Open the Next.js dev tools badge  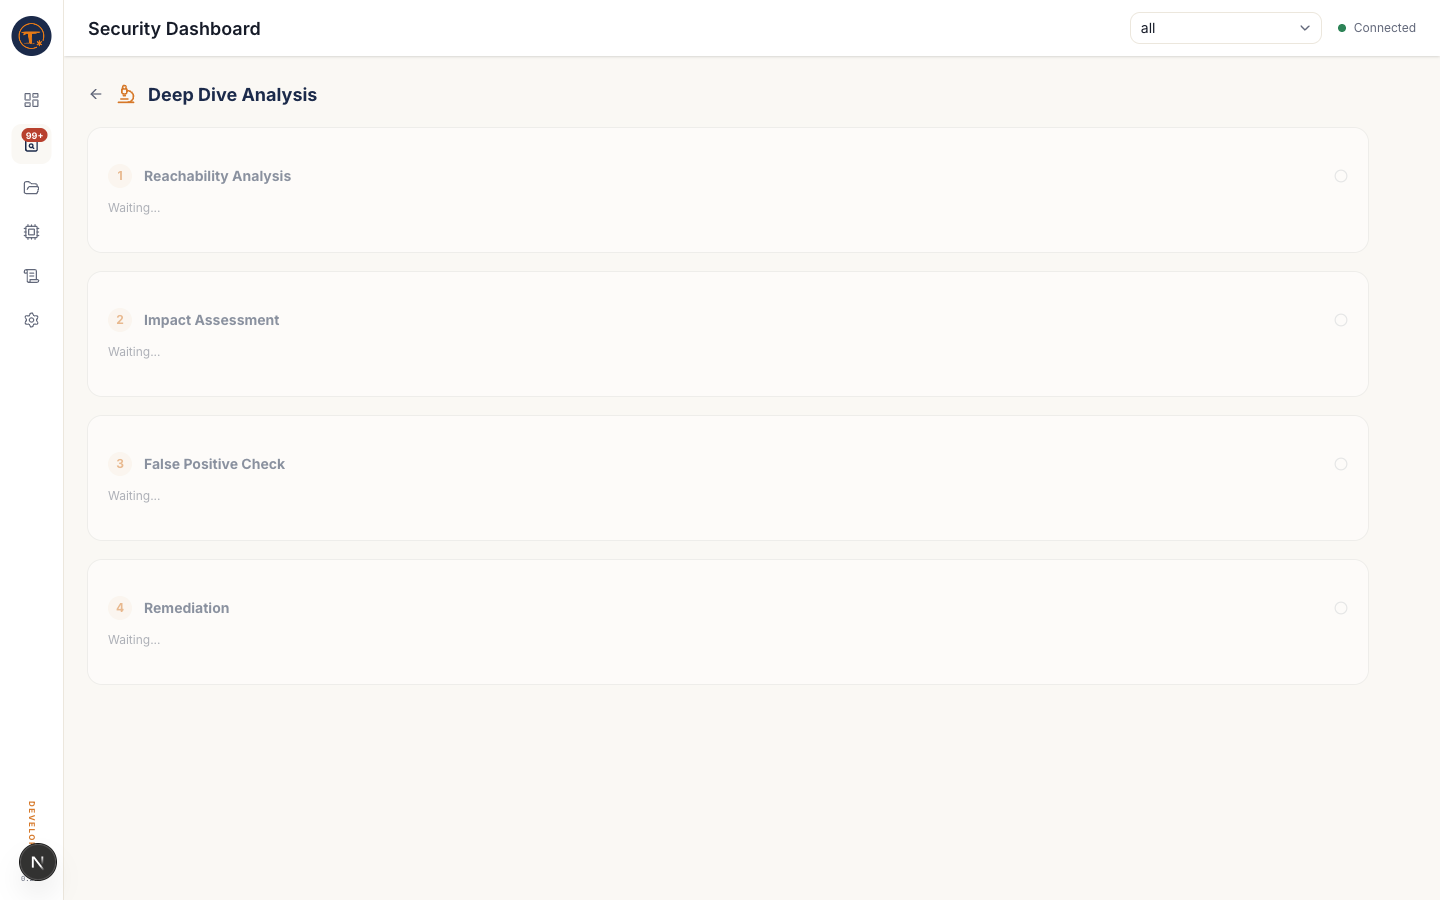coord(38,862)
